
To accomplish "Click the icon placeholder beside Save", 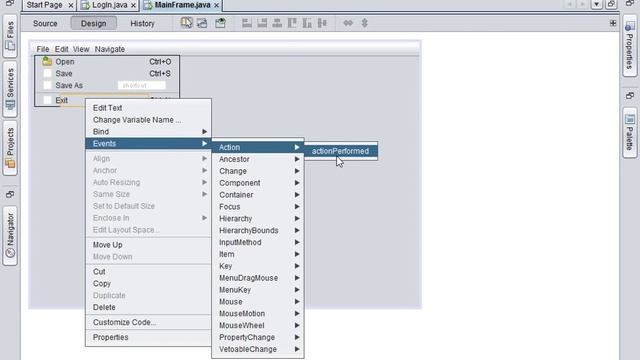I will click(x=47, y=73).
